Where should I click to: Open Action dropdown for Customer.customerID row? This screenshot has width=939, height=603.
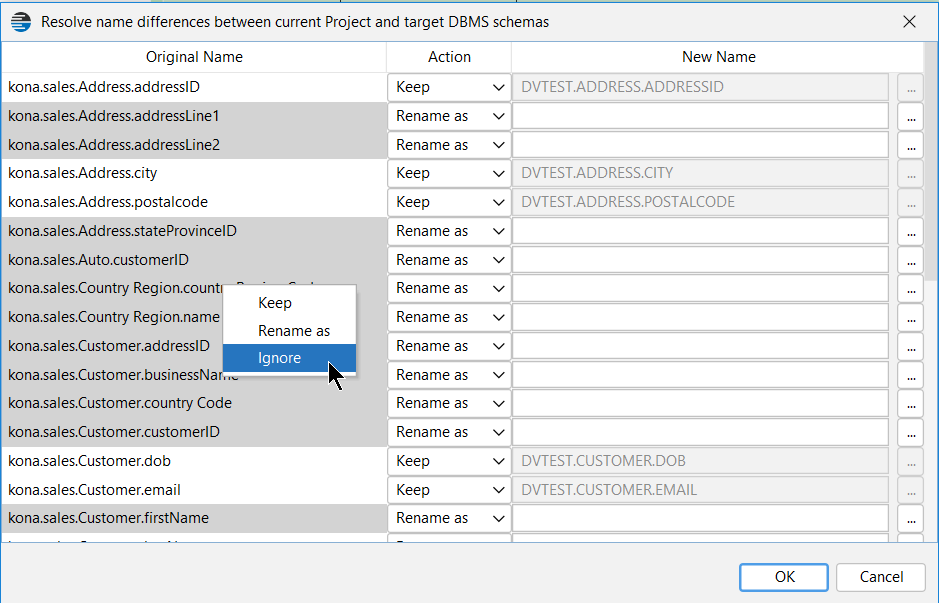click(x=449, y=432)
